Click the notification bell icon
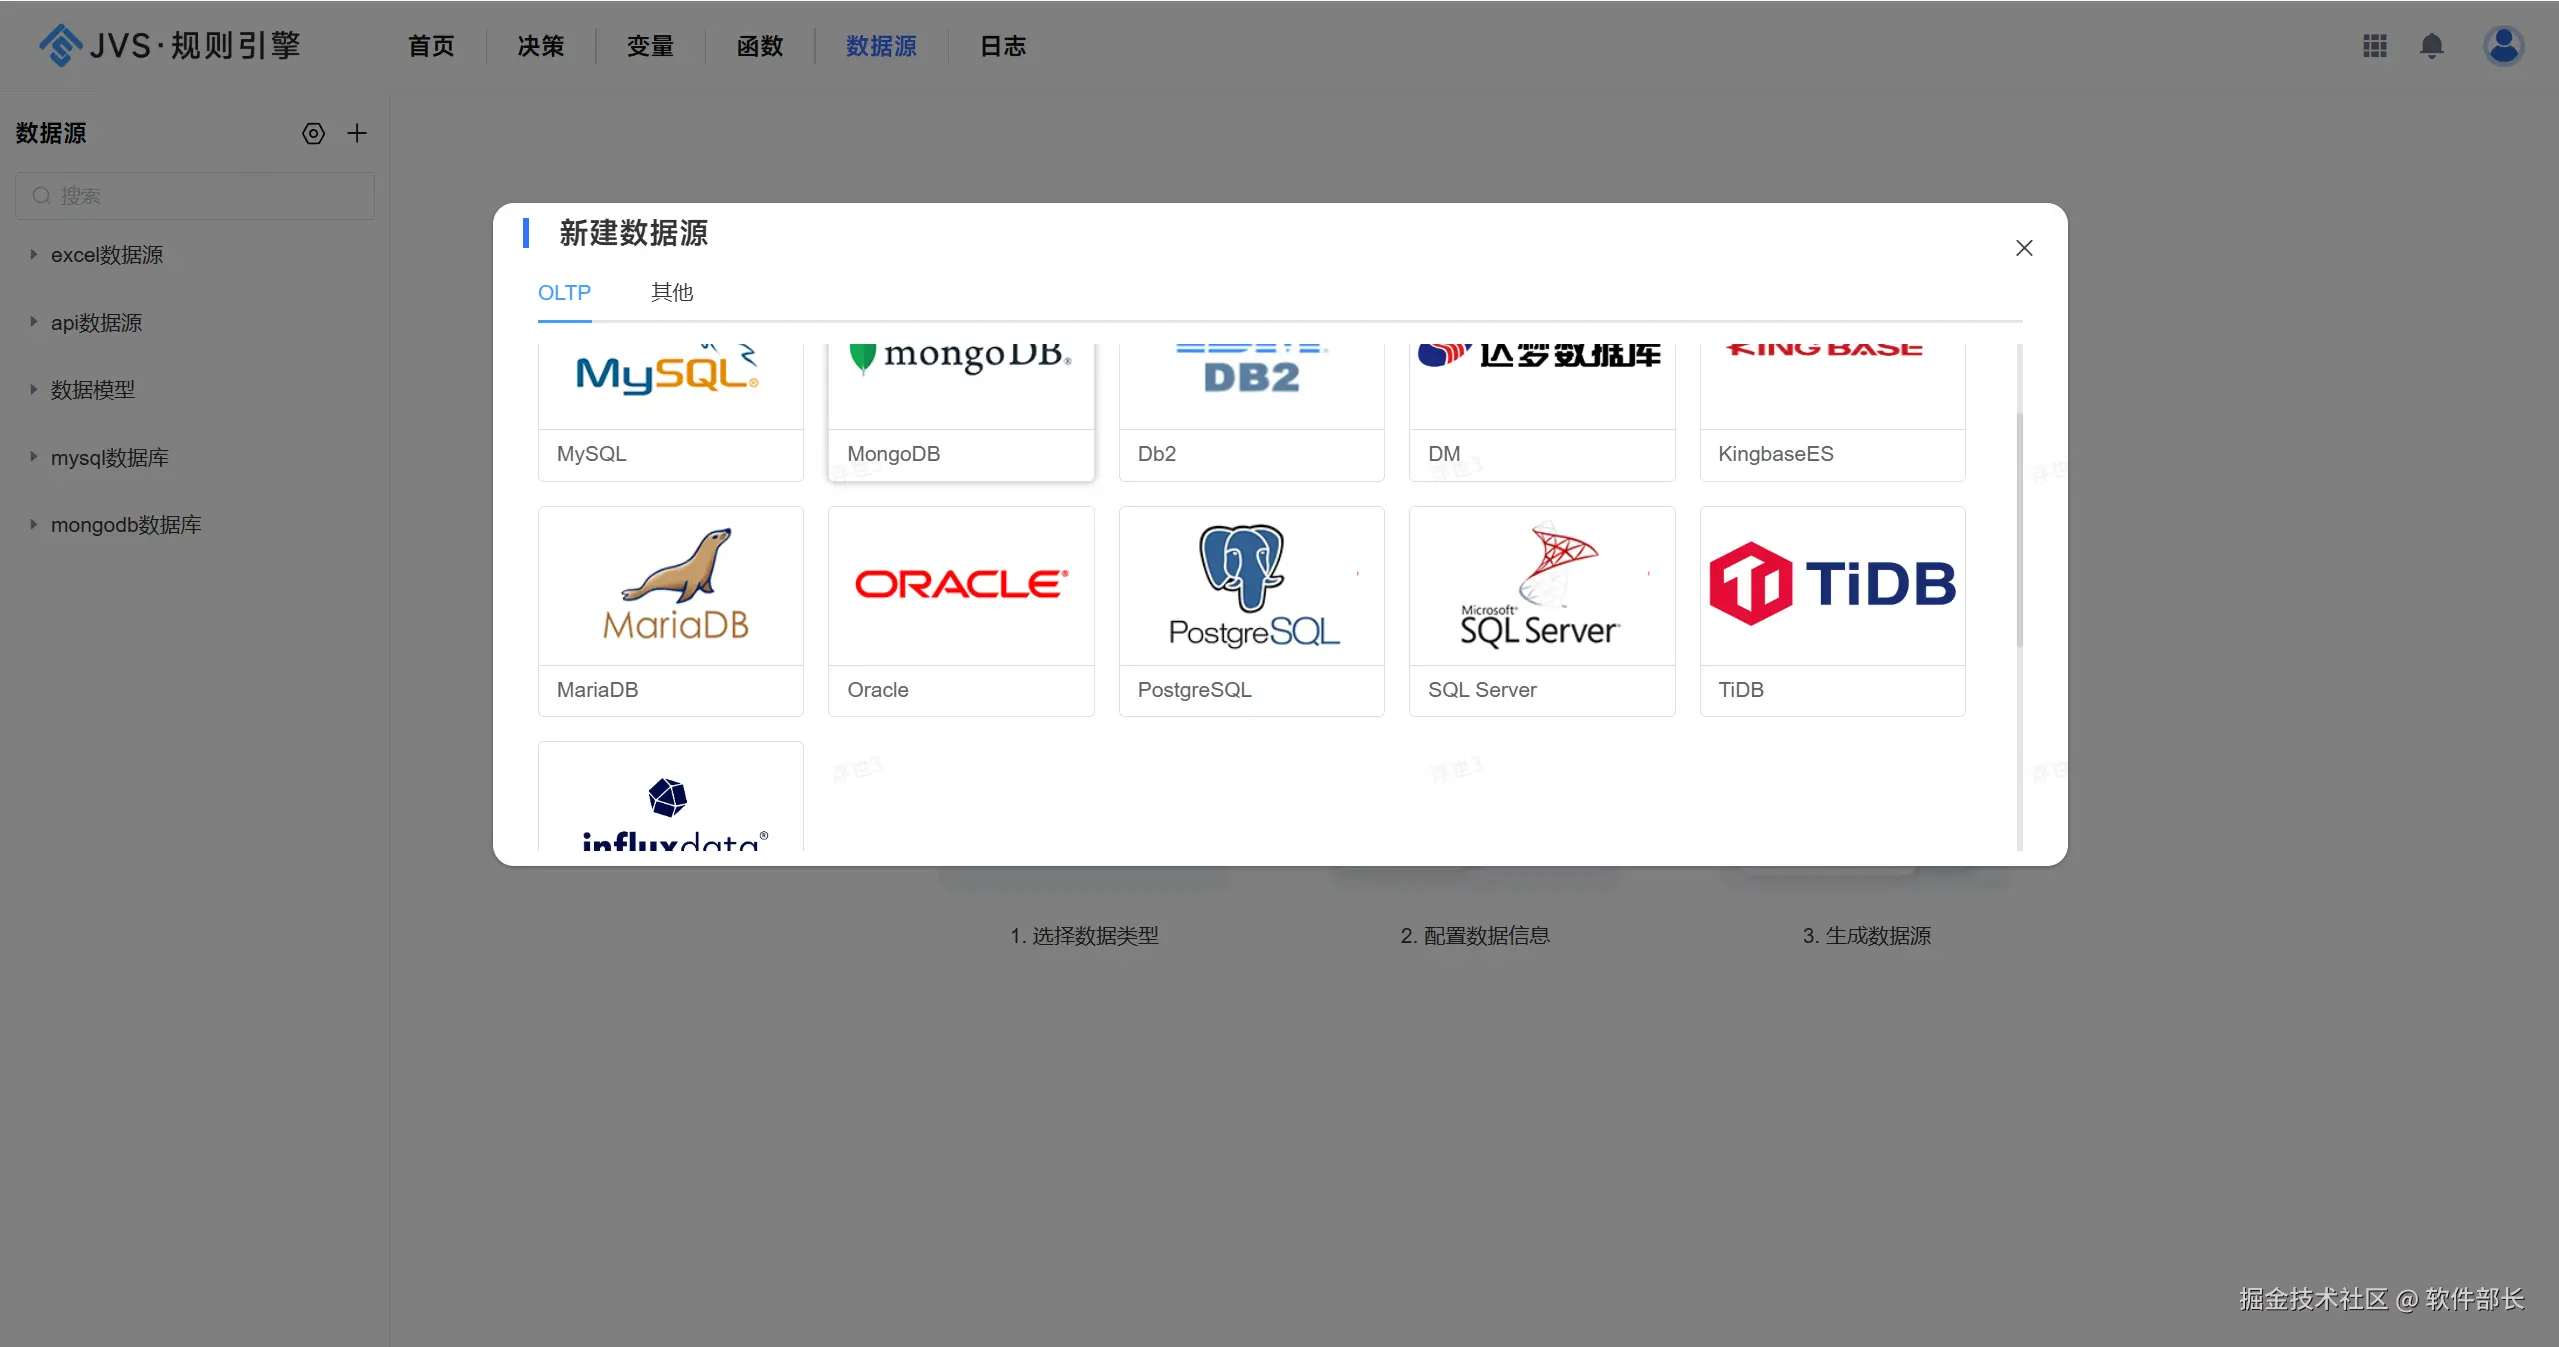This screenshot has height=1347, width=2559. click(2431, 46)
